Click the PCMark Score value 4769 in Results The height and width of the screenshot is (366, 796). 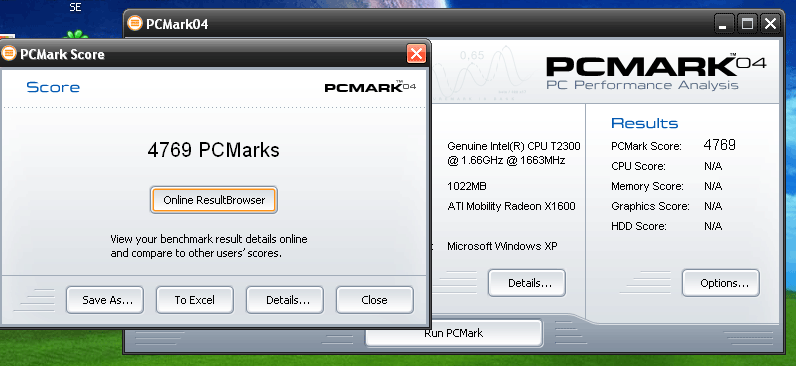click(719, 145)
